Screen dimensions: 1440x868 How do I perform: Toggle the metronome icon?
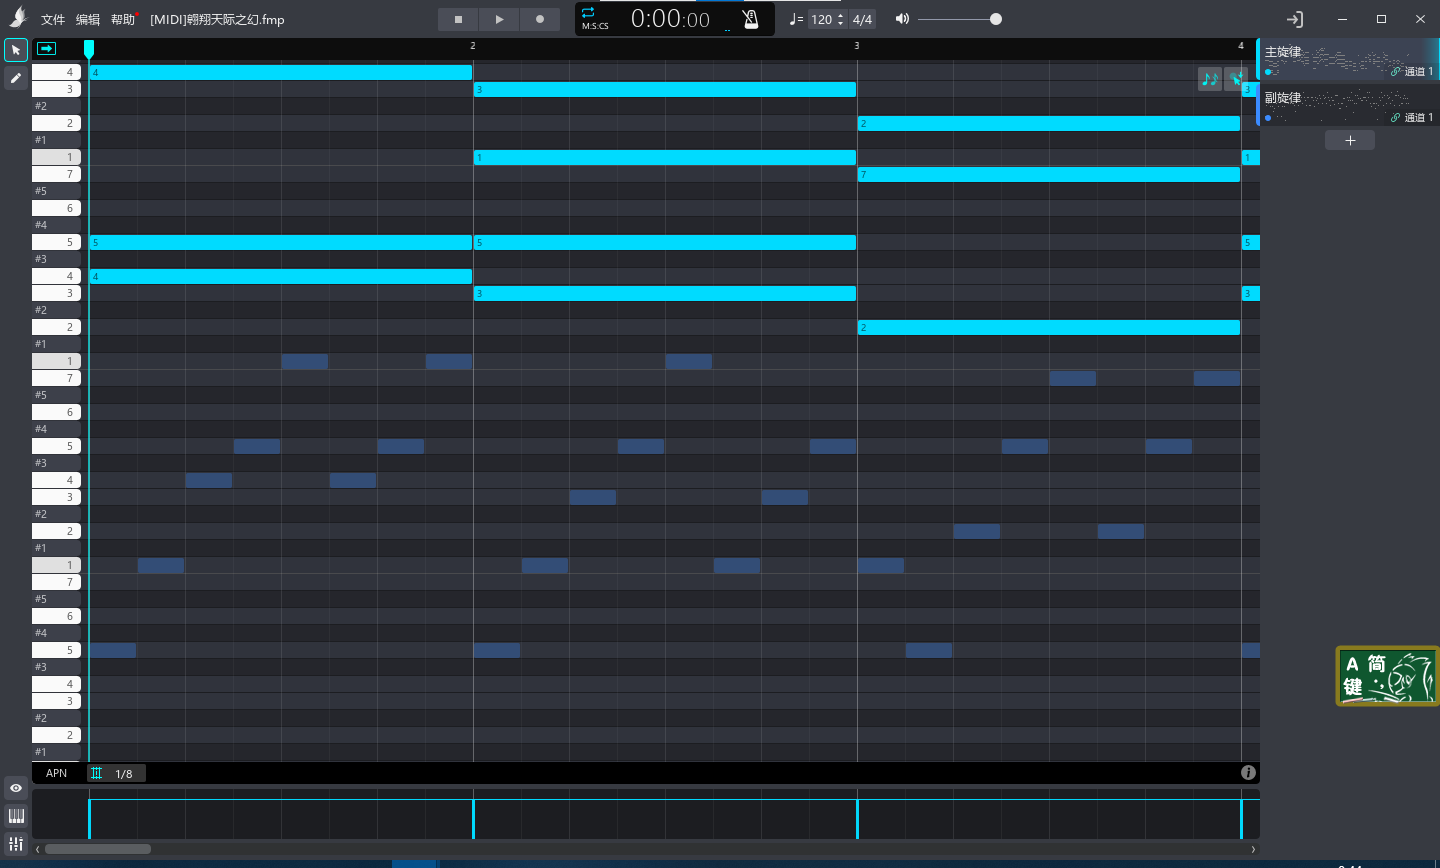point(751,19)
